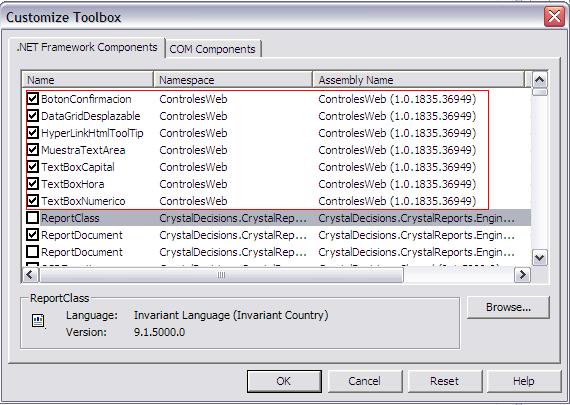The height and width of the screenshot is (405, 570).
Task: Uncheck the BotonConfirmacion checkbox
Action: point(33,99)
